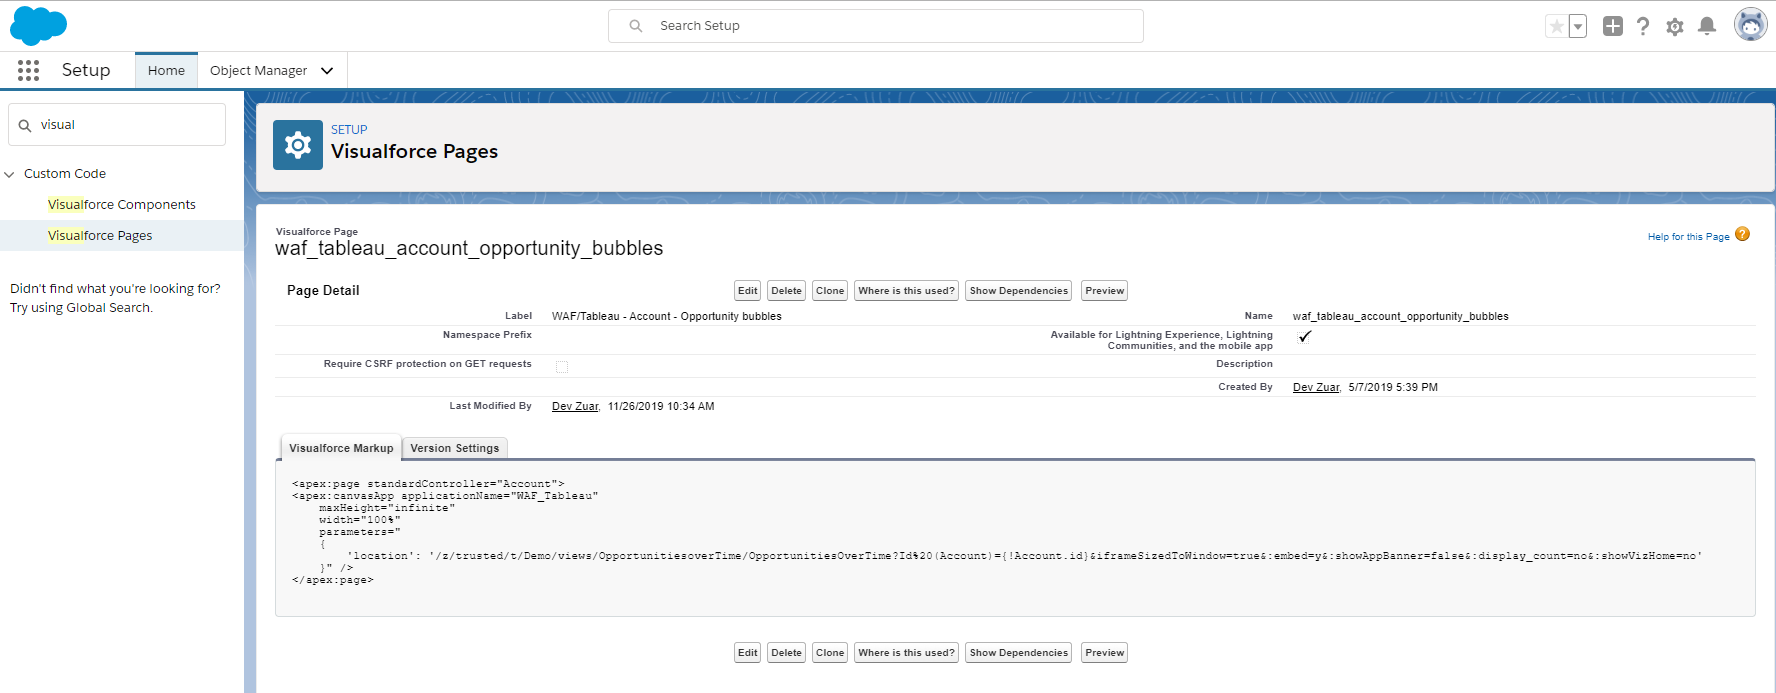Click the top Preview button
Image resolution: width=1776 pixels, height=693 pixels.
pos(1105,291)
